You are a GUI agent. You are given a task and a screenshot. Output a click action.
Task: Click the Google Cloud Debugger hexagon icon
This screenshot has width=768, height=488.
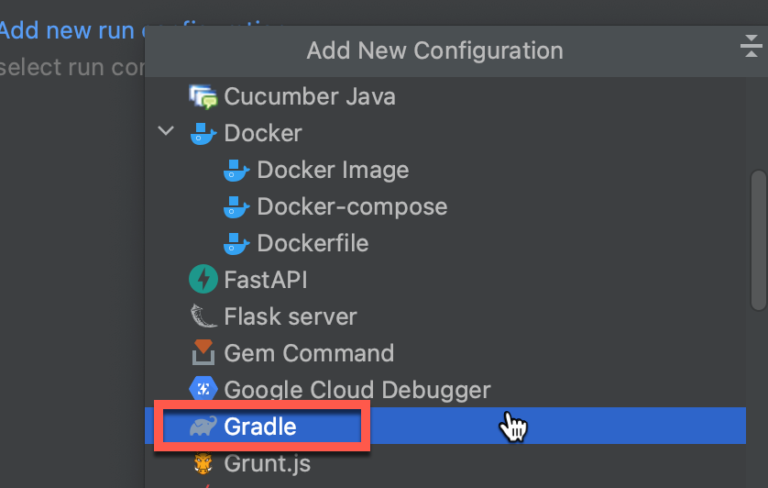point(203,389)
